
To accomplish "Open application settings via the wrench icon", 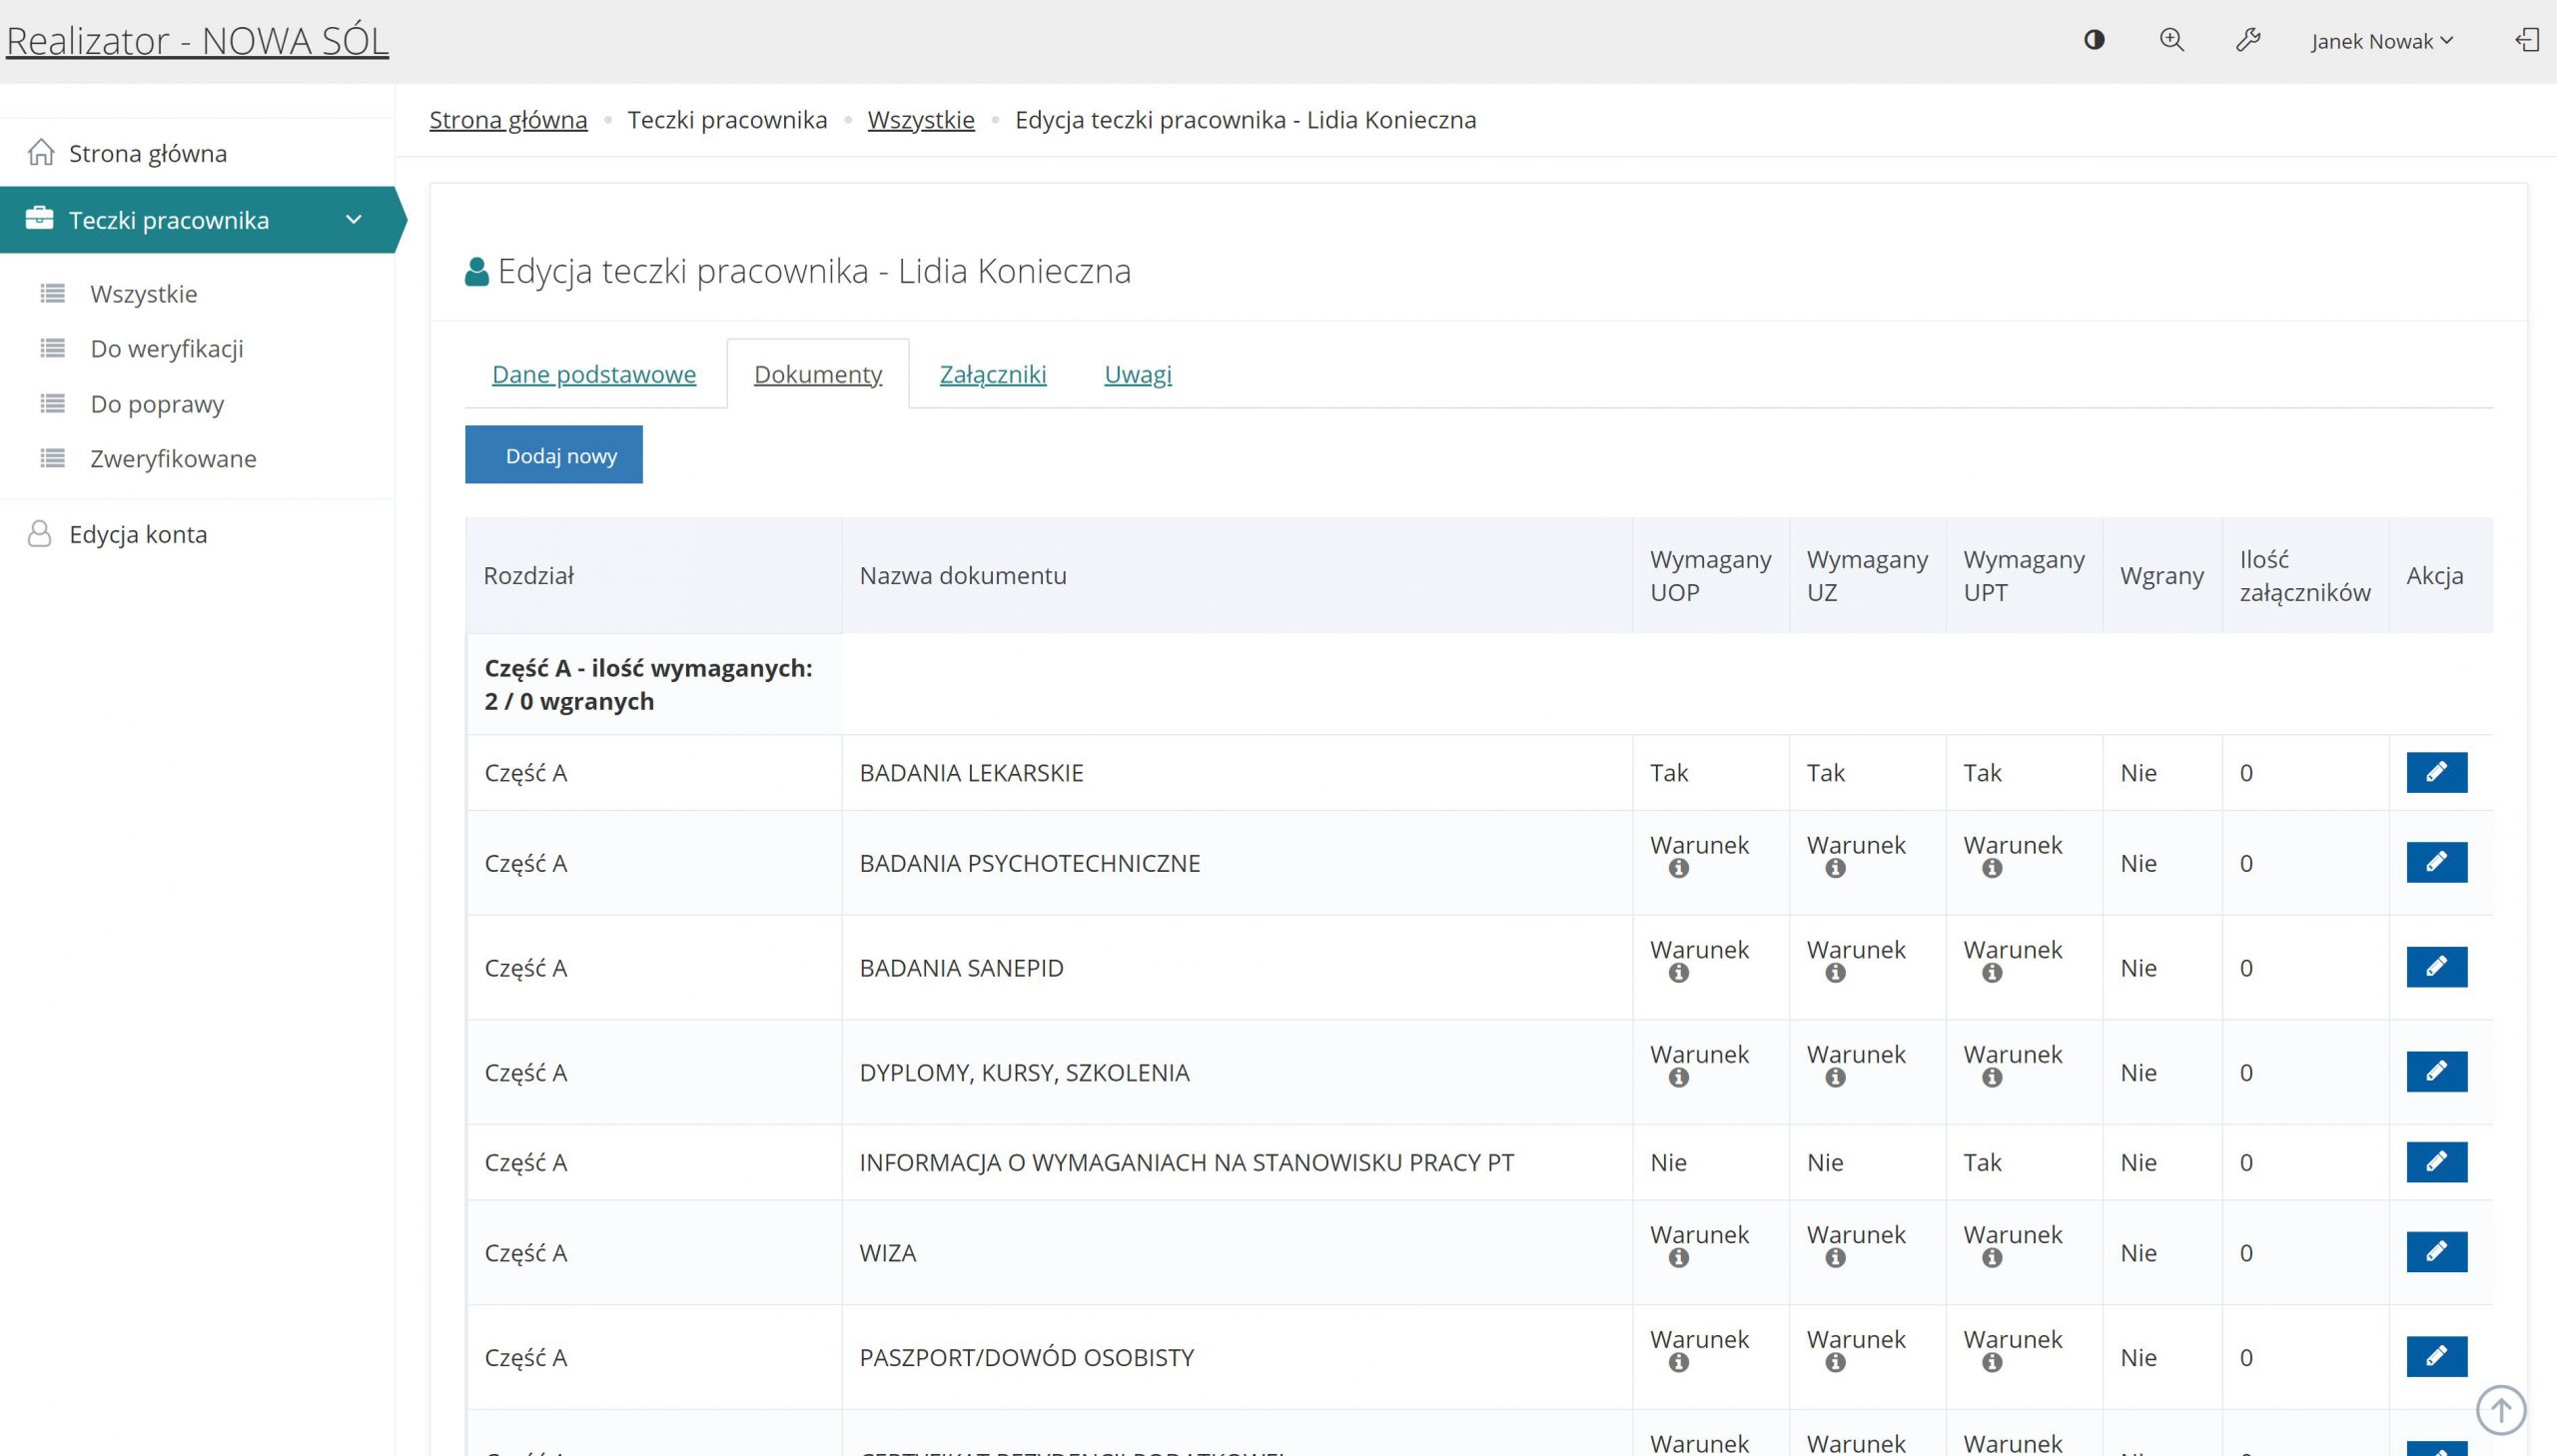I will 2246,40.
